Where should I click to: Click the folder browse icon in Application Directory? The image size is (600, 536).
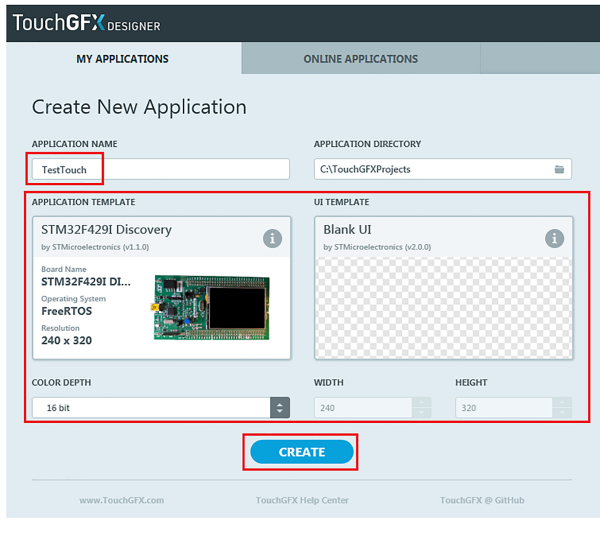pyautogui.click(x=560, y=170)
